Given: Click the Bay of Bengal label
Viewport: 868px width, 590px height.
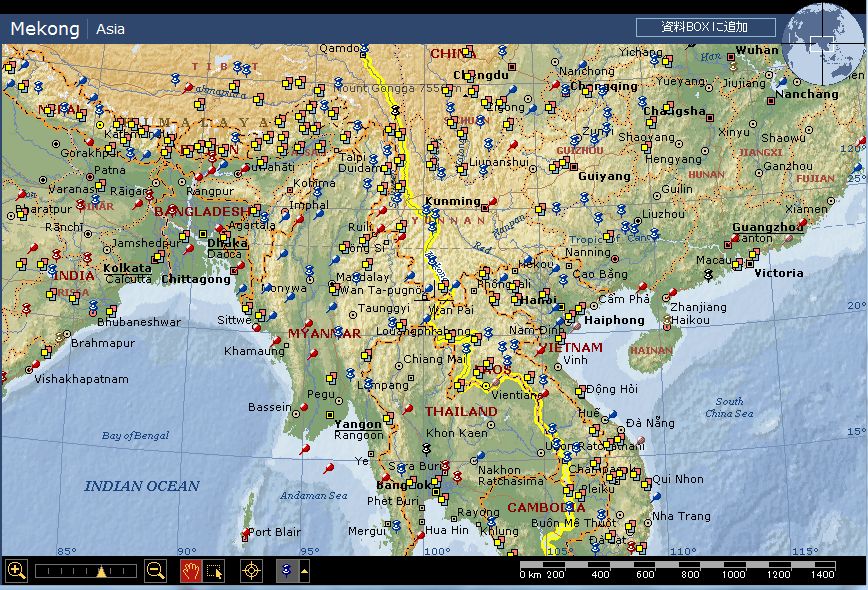Looking at the screenshot, I should click(x=135, y=436).
